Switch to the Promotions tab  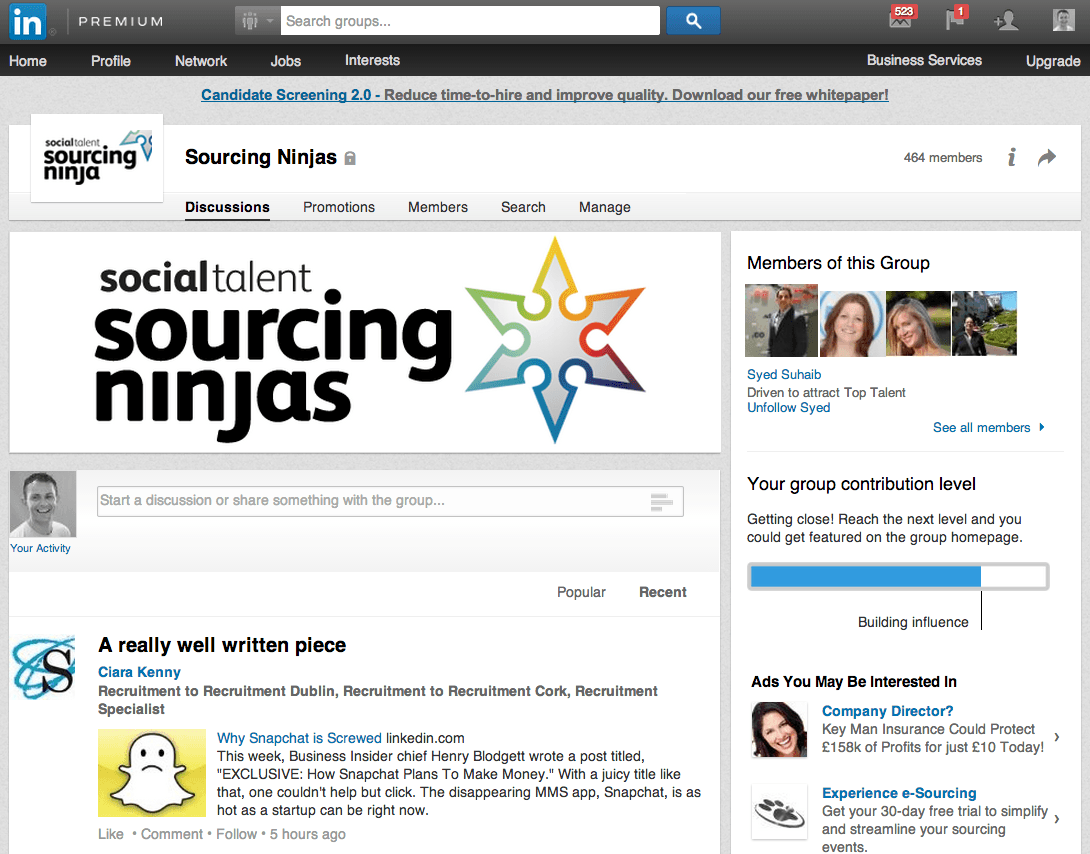[339, 207]
